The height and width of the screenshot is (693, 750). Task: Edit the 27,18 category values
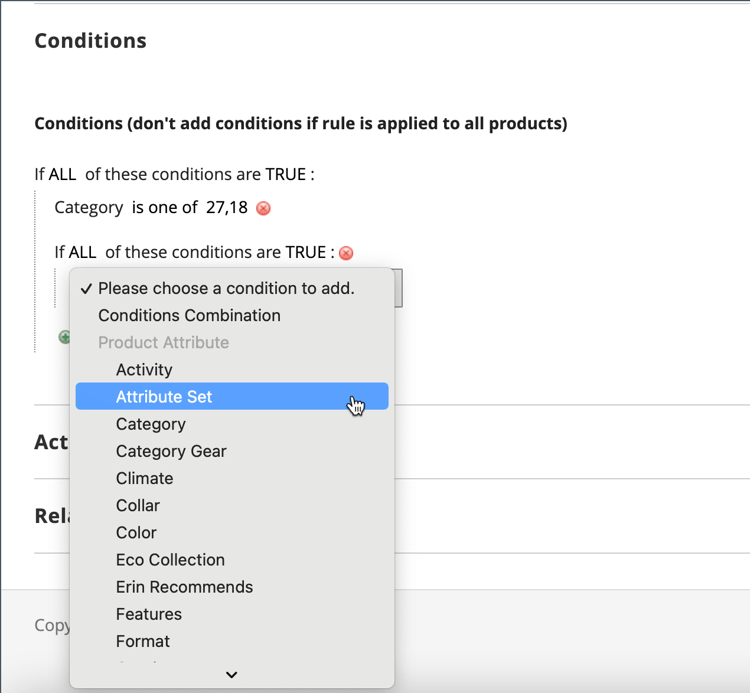pos(226,208)
